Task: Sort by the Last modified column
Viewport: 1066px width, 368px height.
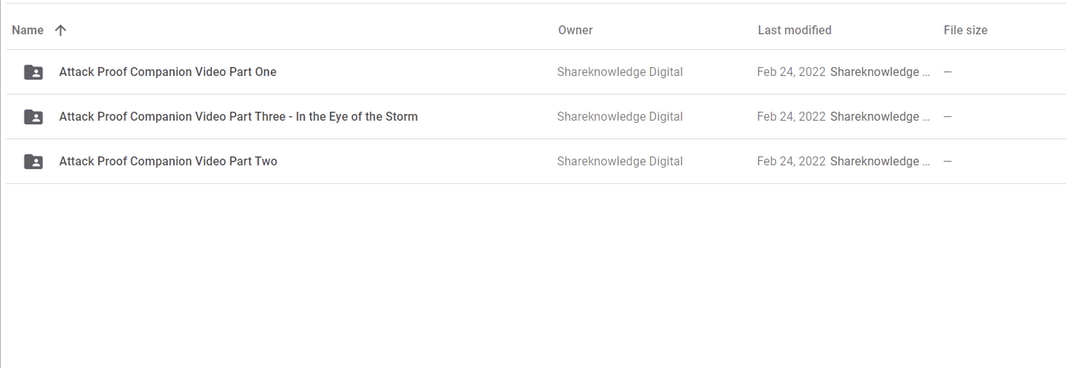Action: (794, 30)
